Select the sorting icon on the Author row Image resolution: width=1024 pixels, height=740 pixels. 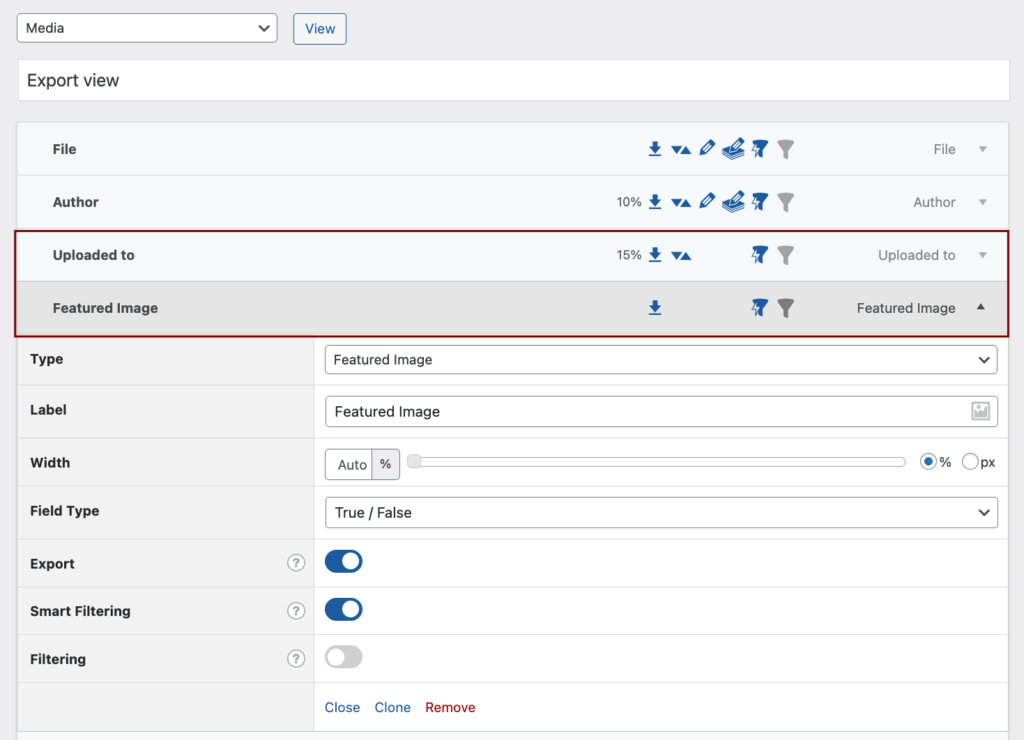[681, 201]
